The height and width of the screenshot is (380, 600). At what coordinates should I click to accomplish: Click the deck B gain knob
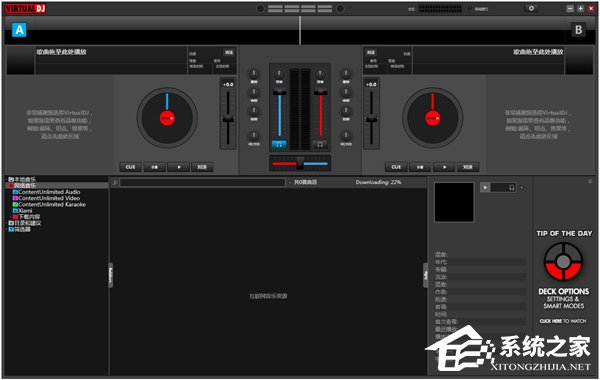[x=320, y=73]
